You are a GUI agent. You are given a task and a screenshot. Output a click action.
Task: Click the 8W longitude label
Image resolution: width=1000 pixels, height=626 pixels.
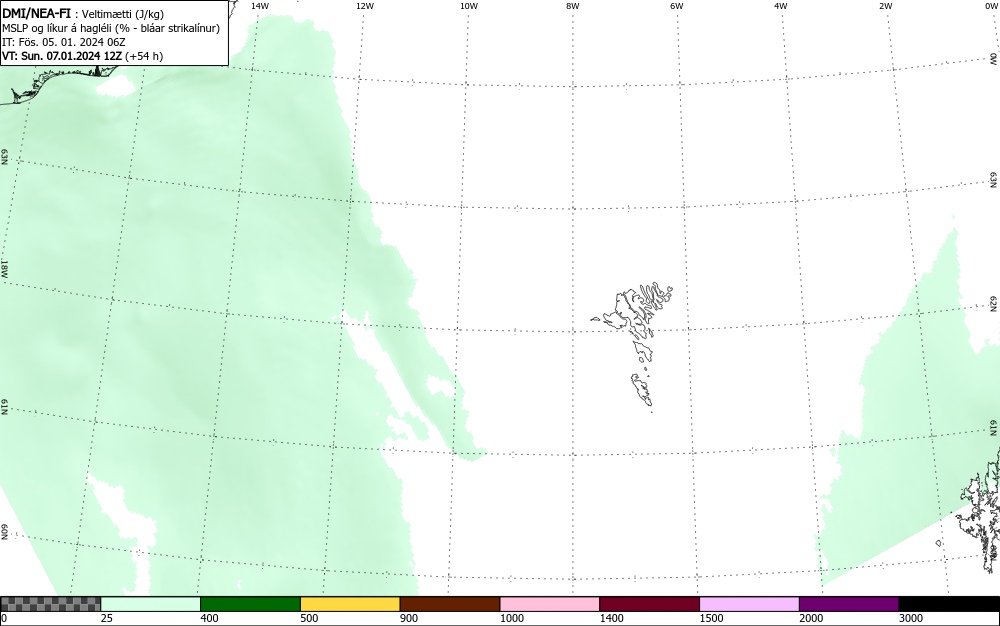tap(573, 6)
